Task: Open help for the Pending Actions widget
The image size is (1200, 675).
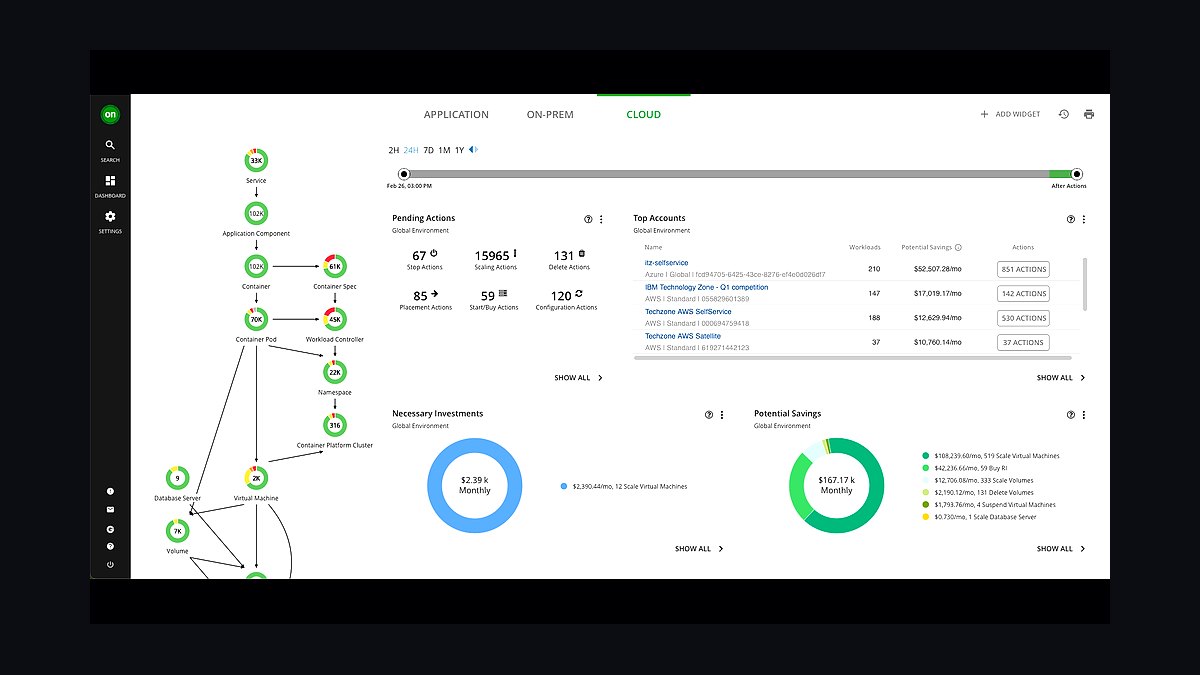Action: coord(588,219)
